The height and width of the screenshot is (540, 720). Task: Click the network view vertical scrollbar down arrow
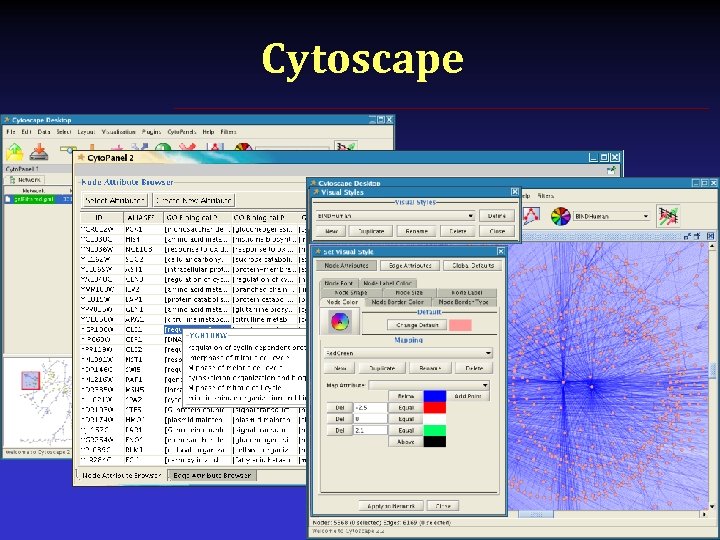[x=712, y=506]
